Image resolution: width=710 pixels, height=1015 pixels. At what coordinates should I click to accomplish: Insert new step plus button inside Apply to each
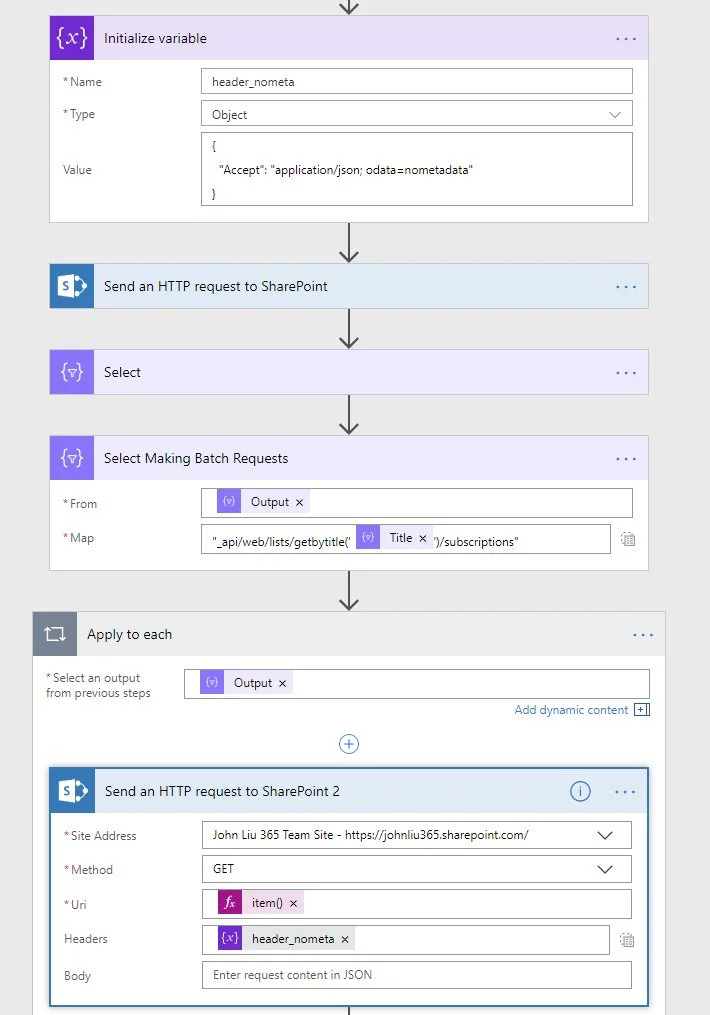(349, 744)
